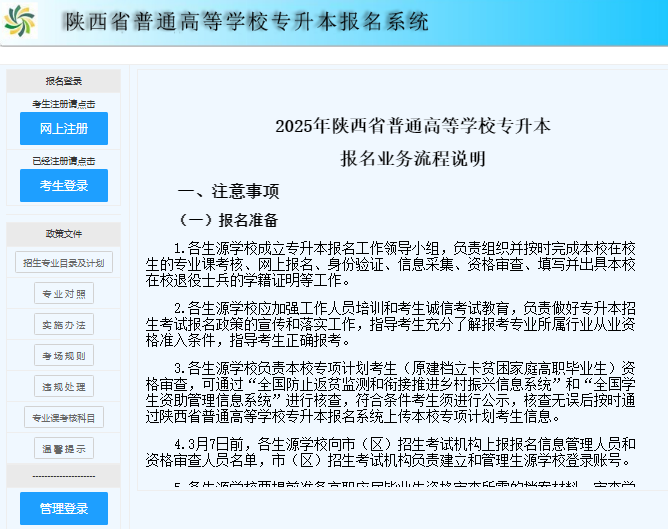
Task: Open the 违规处理 violation handling document
Action: [64, 386]
